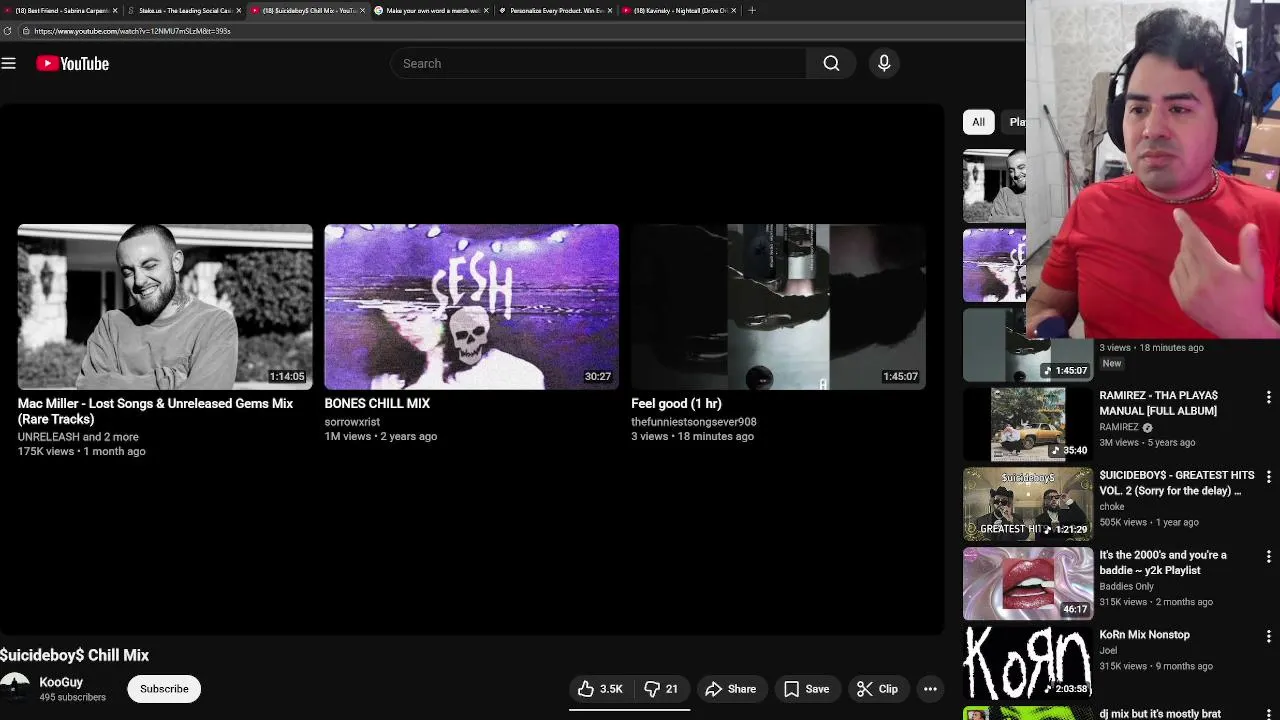Open the KooGuy channel name link
1280x720 pixels.
[x=61, y=682]
